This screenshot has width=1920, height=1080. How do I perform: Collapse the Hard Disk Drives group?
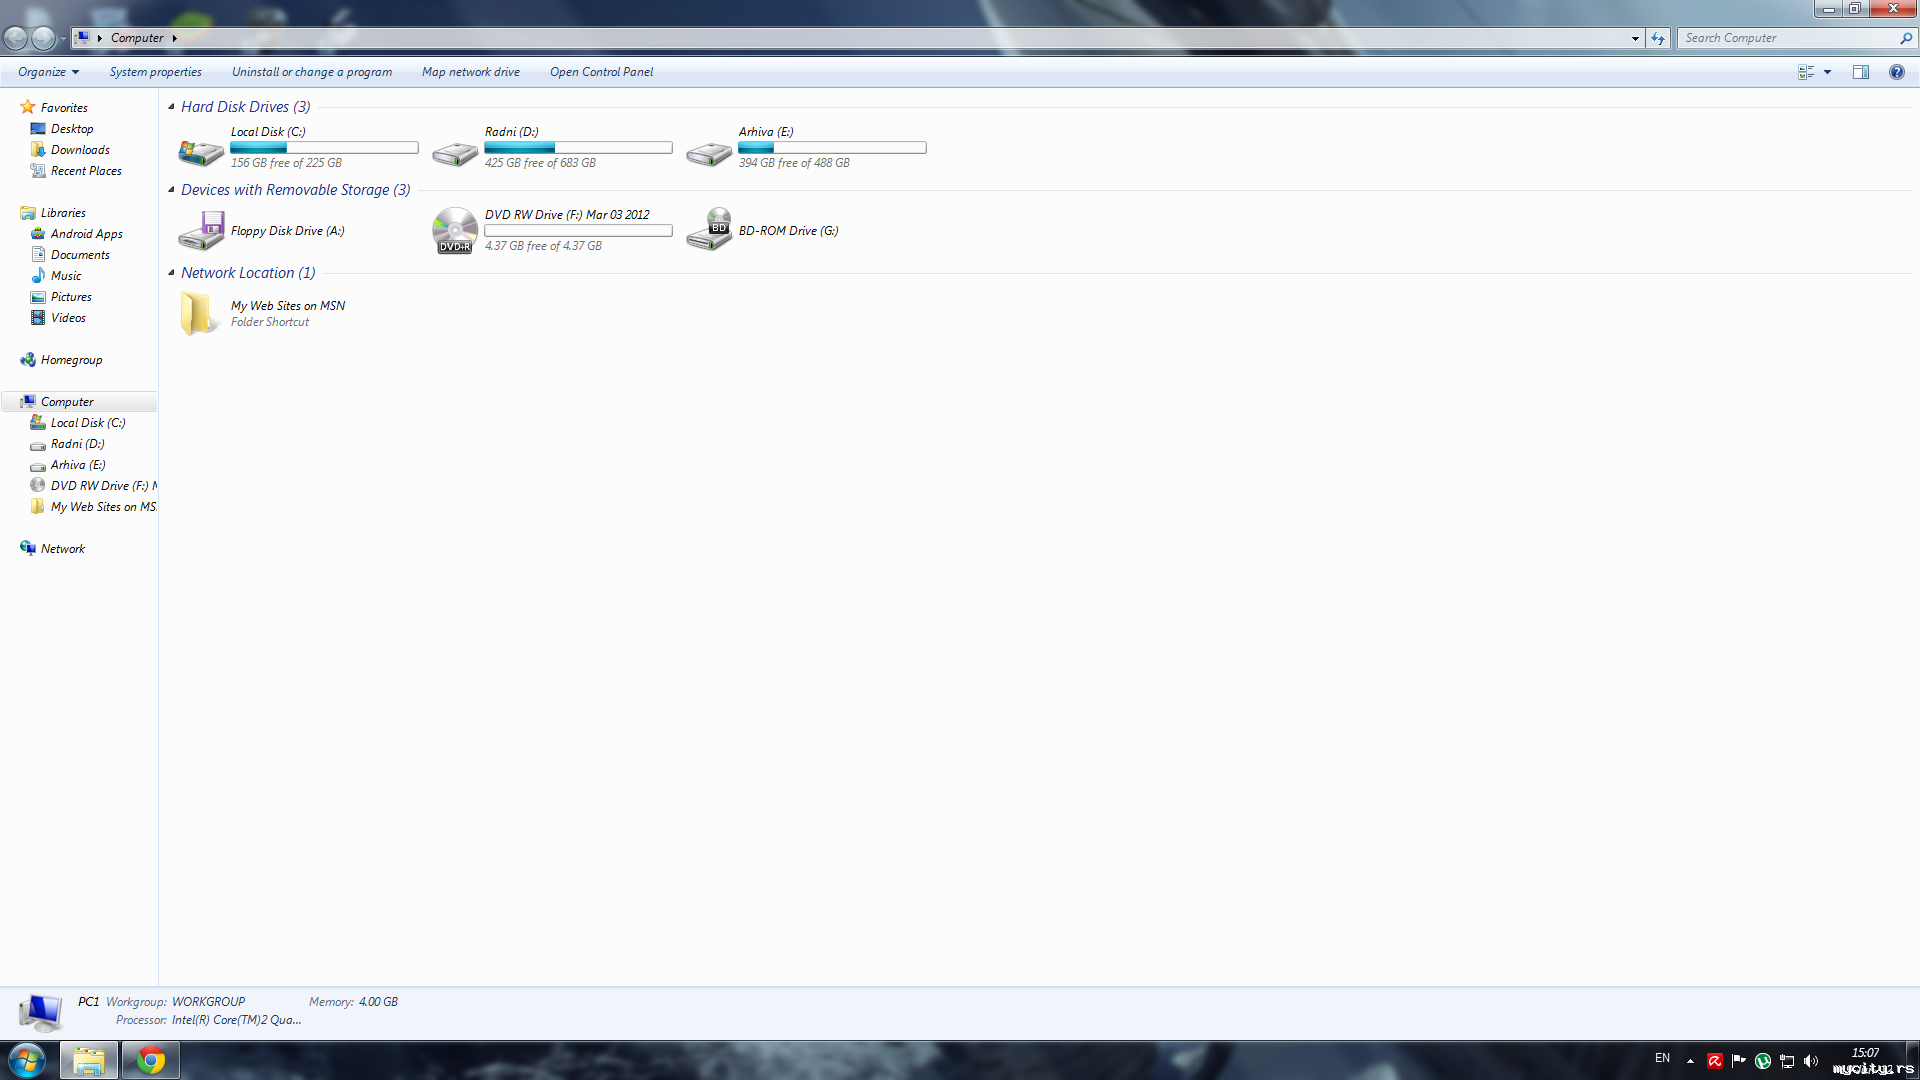[x=171, y=107]
